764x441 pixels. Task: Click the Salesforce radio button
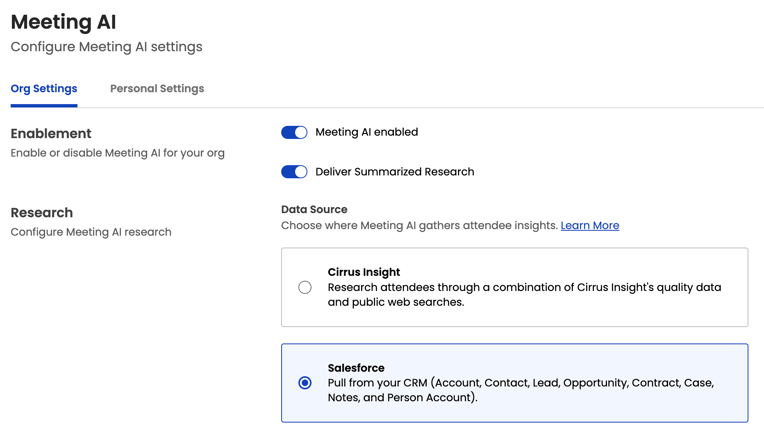coord(305,383)
